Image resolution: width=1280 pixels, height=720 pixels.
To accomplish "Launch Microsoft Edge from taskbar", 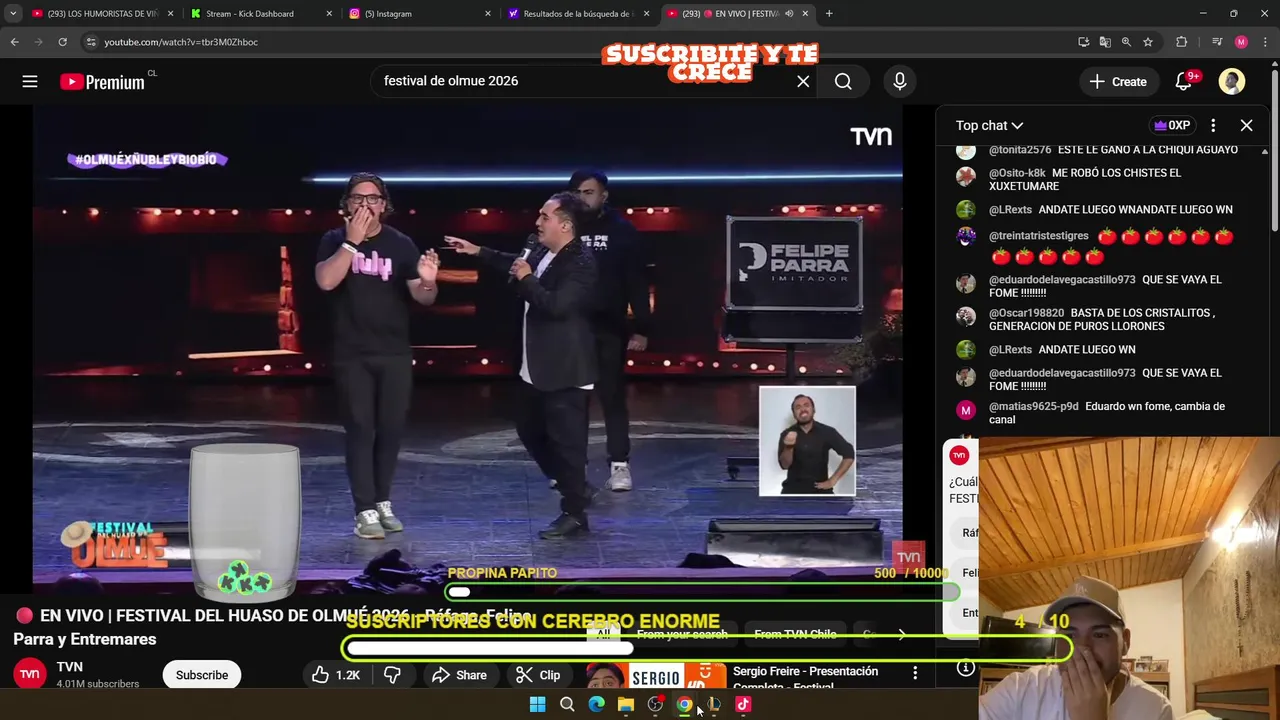I will pos(596,704).
